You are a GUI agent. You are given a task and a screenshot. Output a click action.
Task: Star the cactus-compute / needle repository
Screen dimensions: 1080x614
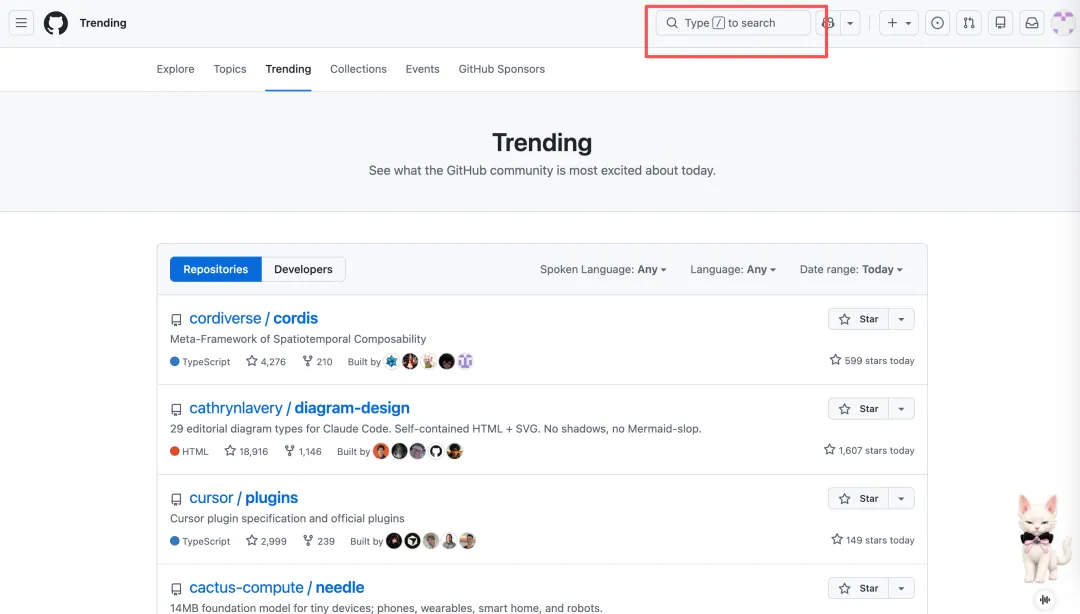coord(858,588)
